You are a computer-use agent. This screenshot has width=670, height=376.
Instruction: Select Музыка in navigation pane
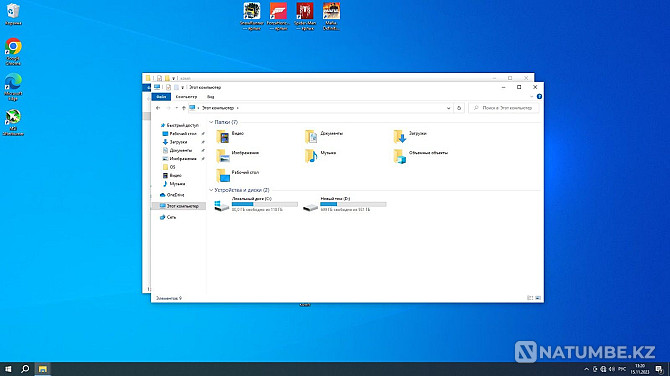[x=174, y=184]
